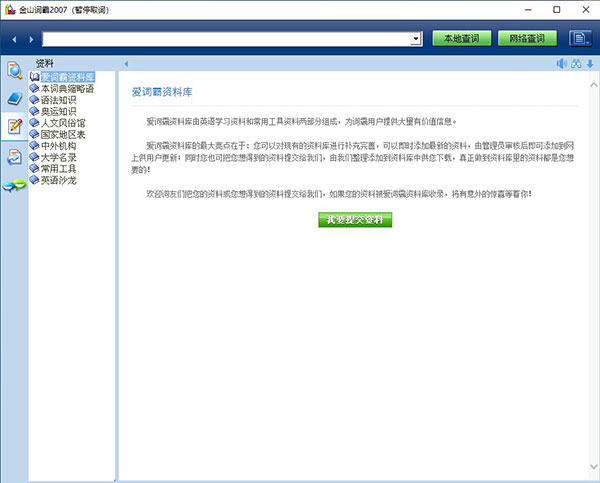The width and height of the screenshot is (600, 483).
Task: Click the book icon beside 英语沙龙
Action: pos(34,179)
